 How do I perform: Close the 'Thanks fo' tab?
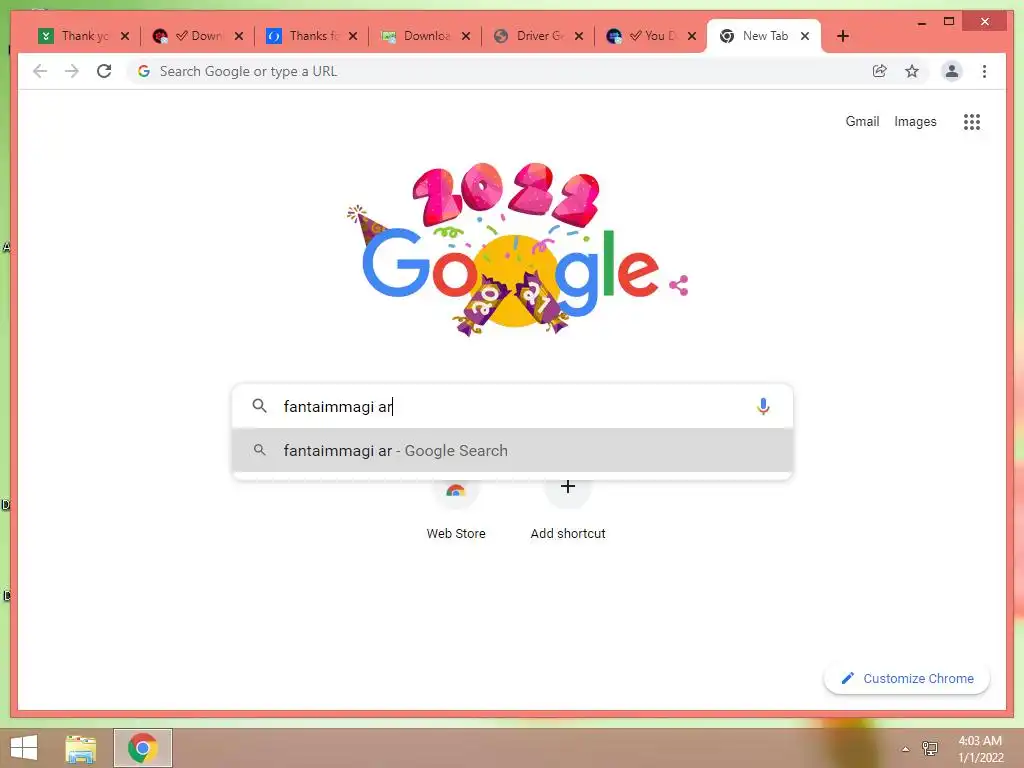coord(353,36)
